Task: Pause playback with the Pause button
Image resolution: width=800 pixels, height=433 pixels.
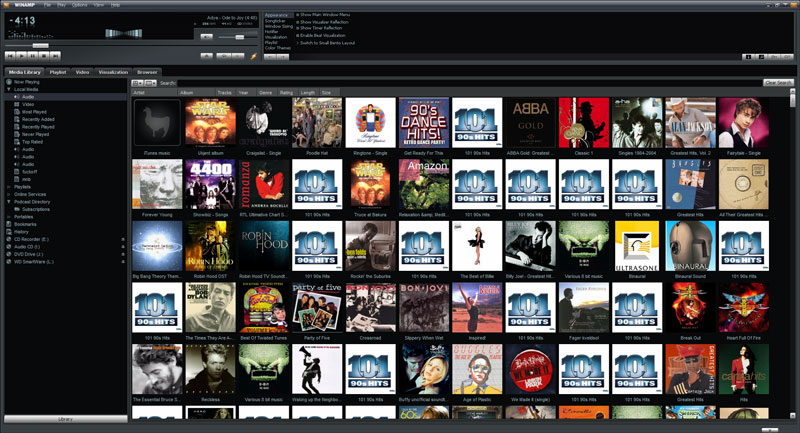Action: click(x=33, y=56)
